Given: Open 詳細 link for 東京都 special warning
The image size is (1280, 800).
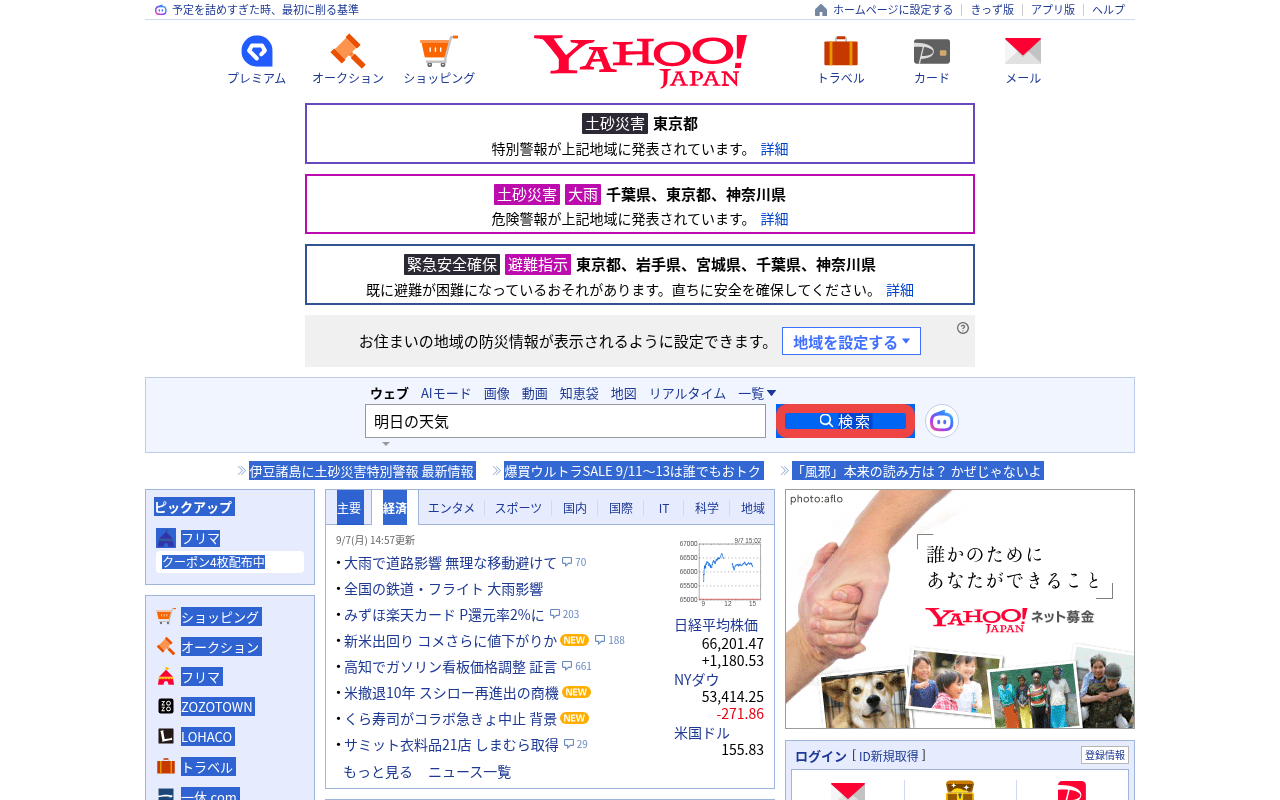Looking at the screenshot, I should pyautogui.click(x=774, y=149).
